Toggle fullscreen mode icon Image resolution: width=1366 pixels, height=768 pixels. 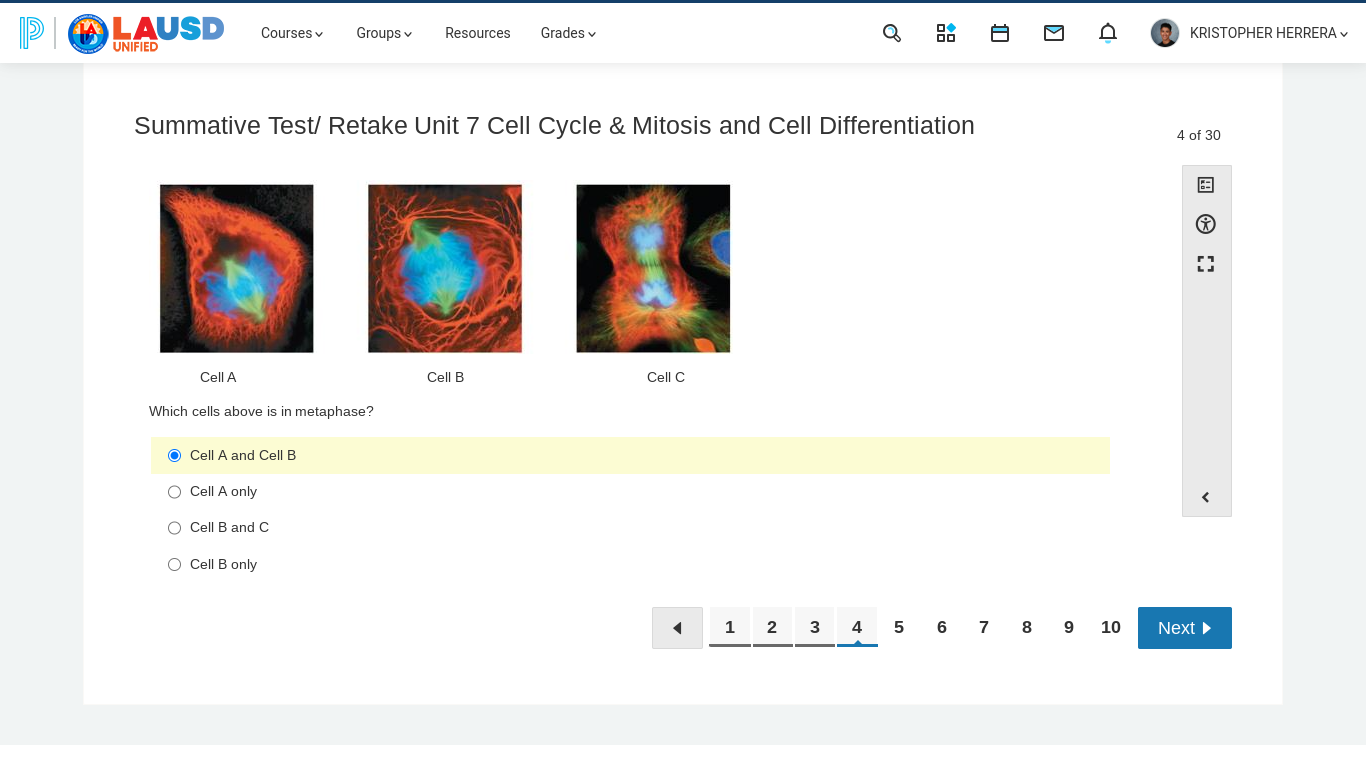pos(1206,264)
